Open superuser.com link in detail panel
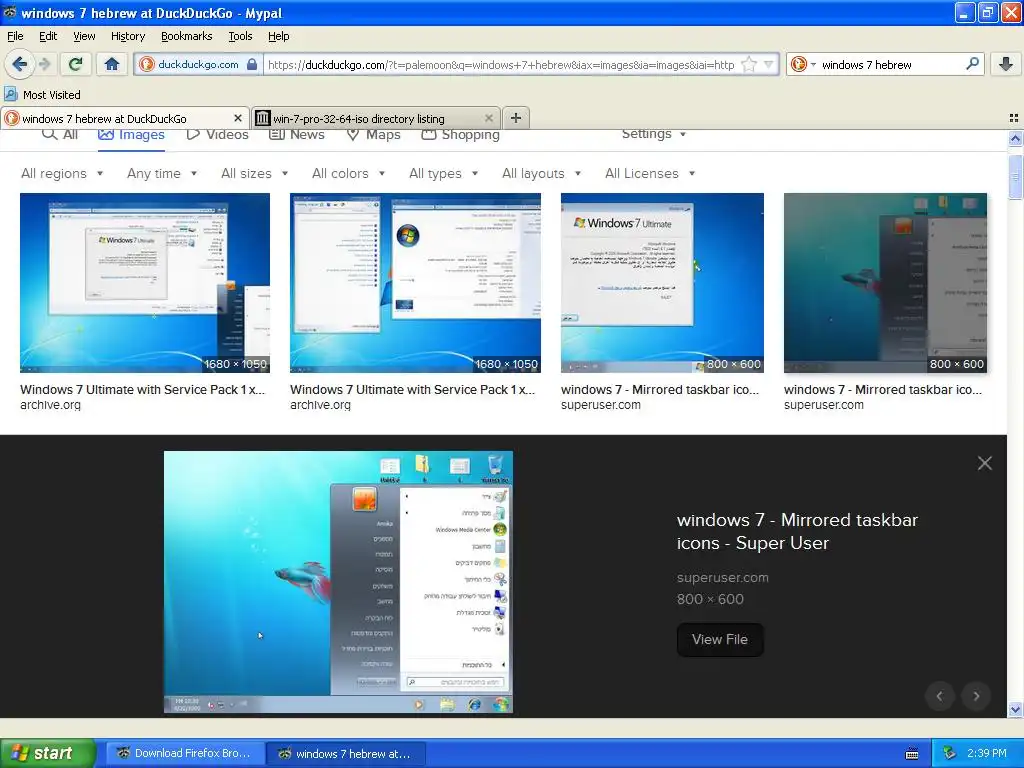Viewport: 1024px width, 768px height. tap(722, 577)
